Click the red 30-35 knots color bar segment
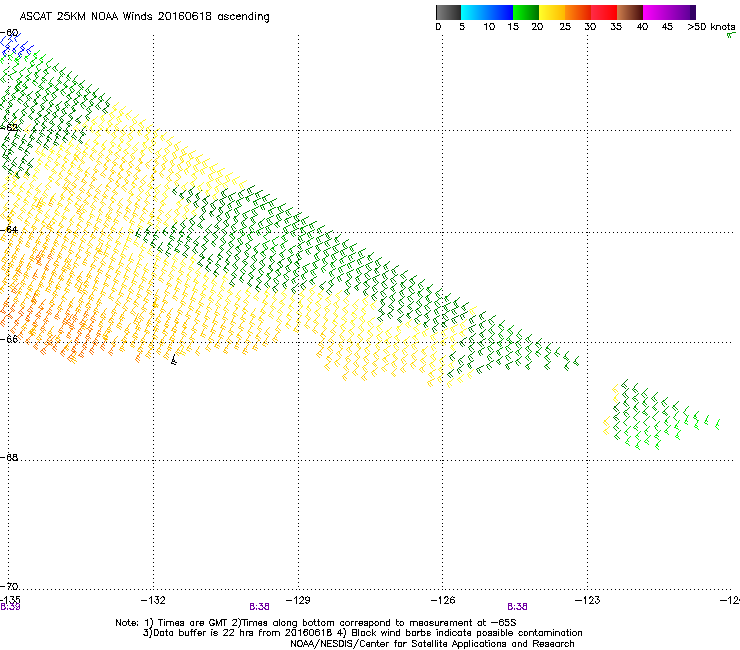The width and height of the screenshot is (740, 650). 604,12
